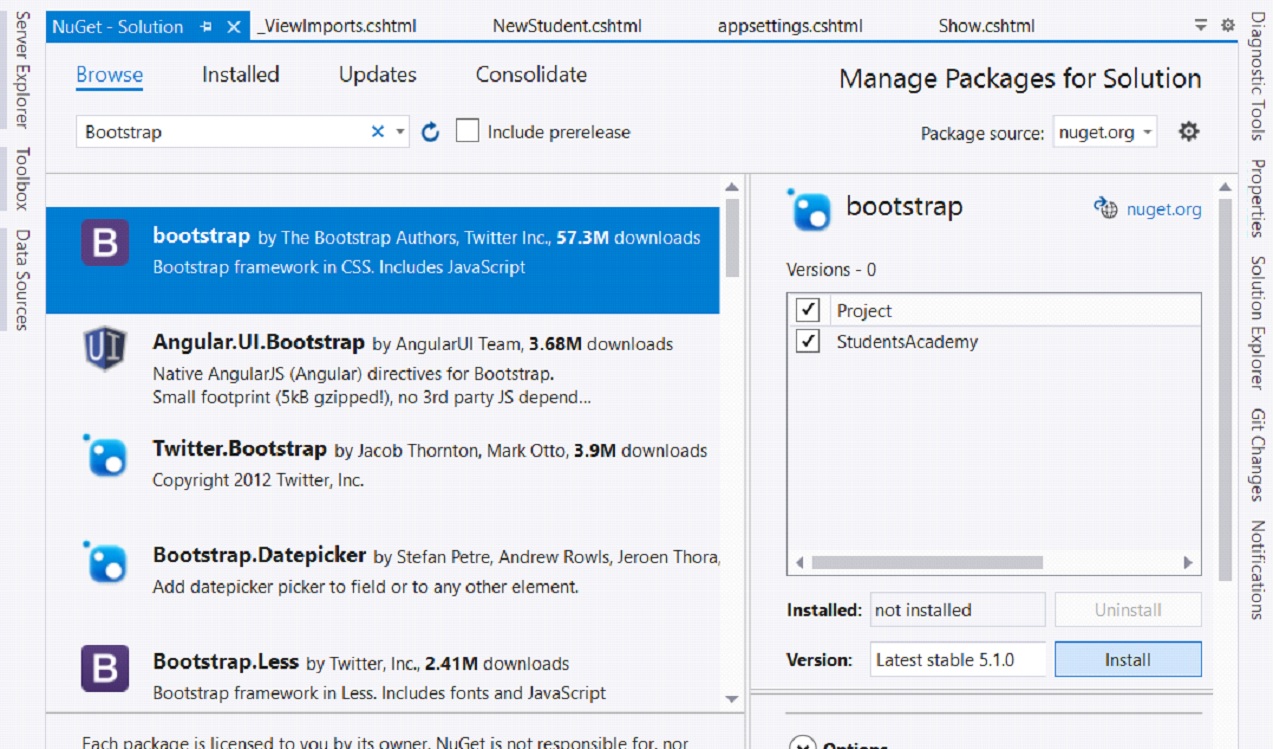
Task: Click the purple bootstrap package icon in list
Action: 105,243
